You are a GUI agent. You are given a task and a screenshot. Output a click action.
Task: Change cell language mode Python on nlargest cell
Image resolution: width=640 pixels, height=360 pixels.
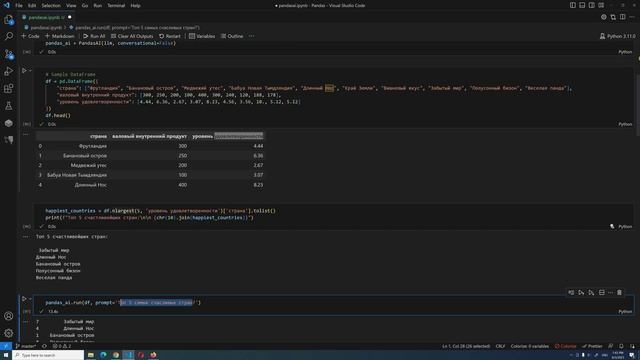point(625,226)
